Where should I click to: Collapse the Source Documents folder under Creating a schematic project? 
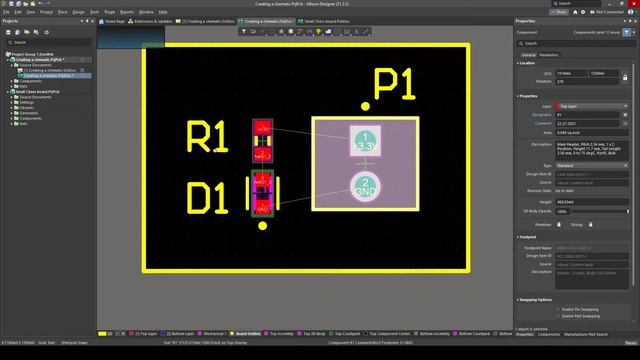coord(12,65)
